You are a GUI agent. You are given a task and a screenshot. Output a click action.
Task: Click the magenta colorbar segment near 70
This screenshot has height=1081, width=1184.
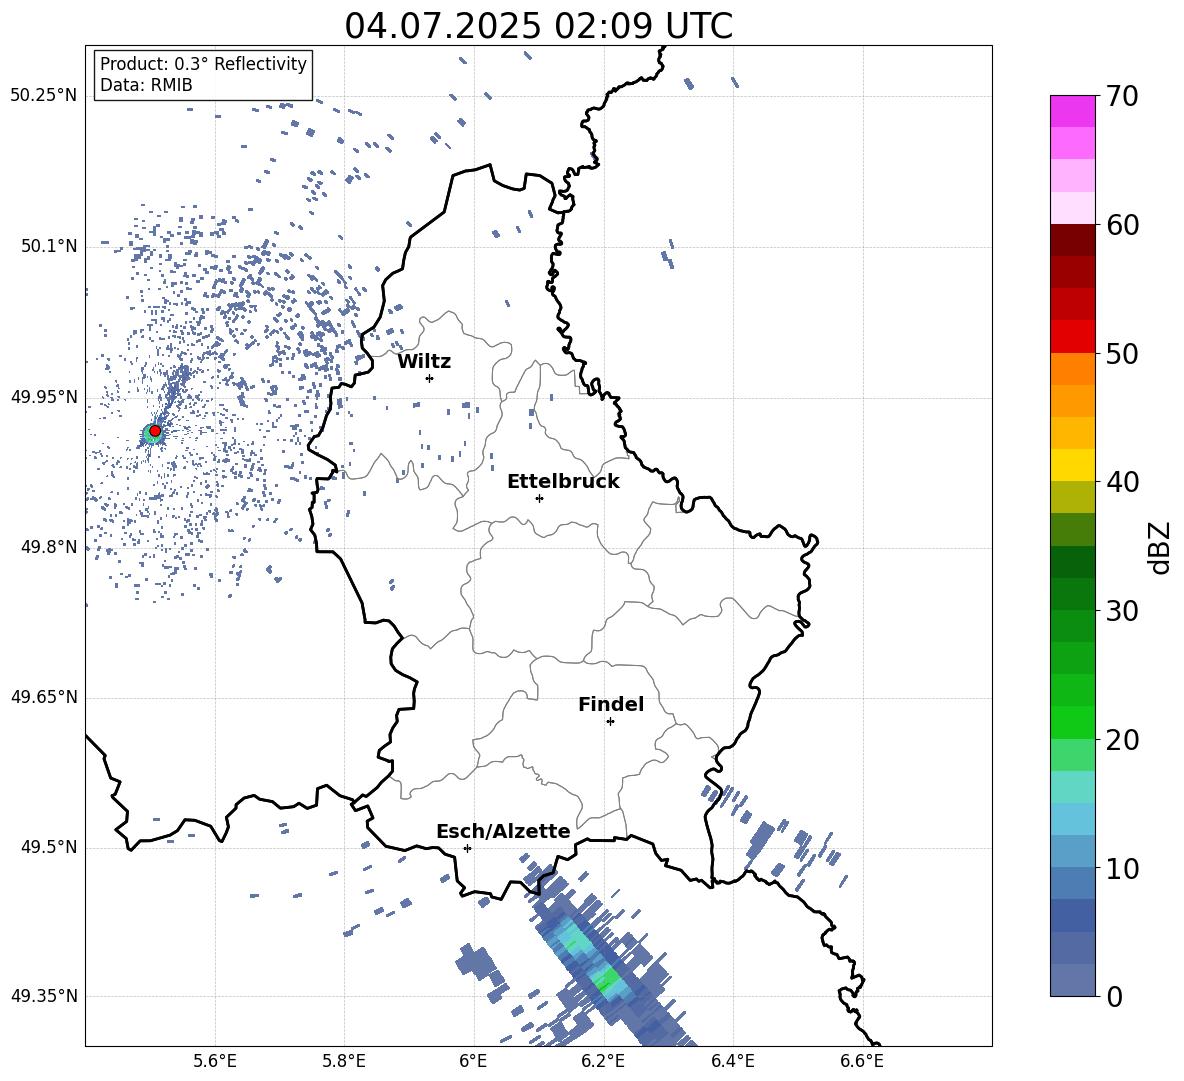click(x=1072, y=112)
